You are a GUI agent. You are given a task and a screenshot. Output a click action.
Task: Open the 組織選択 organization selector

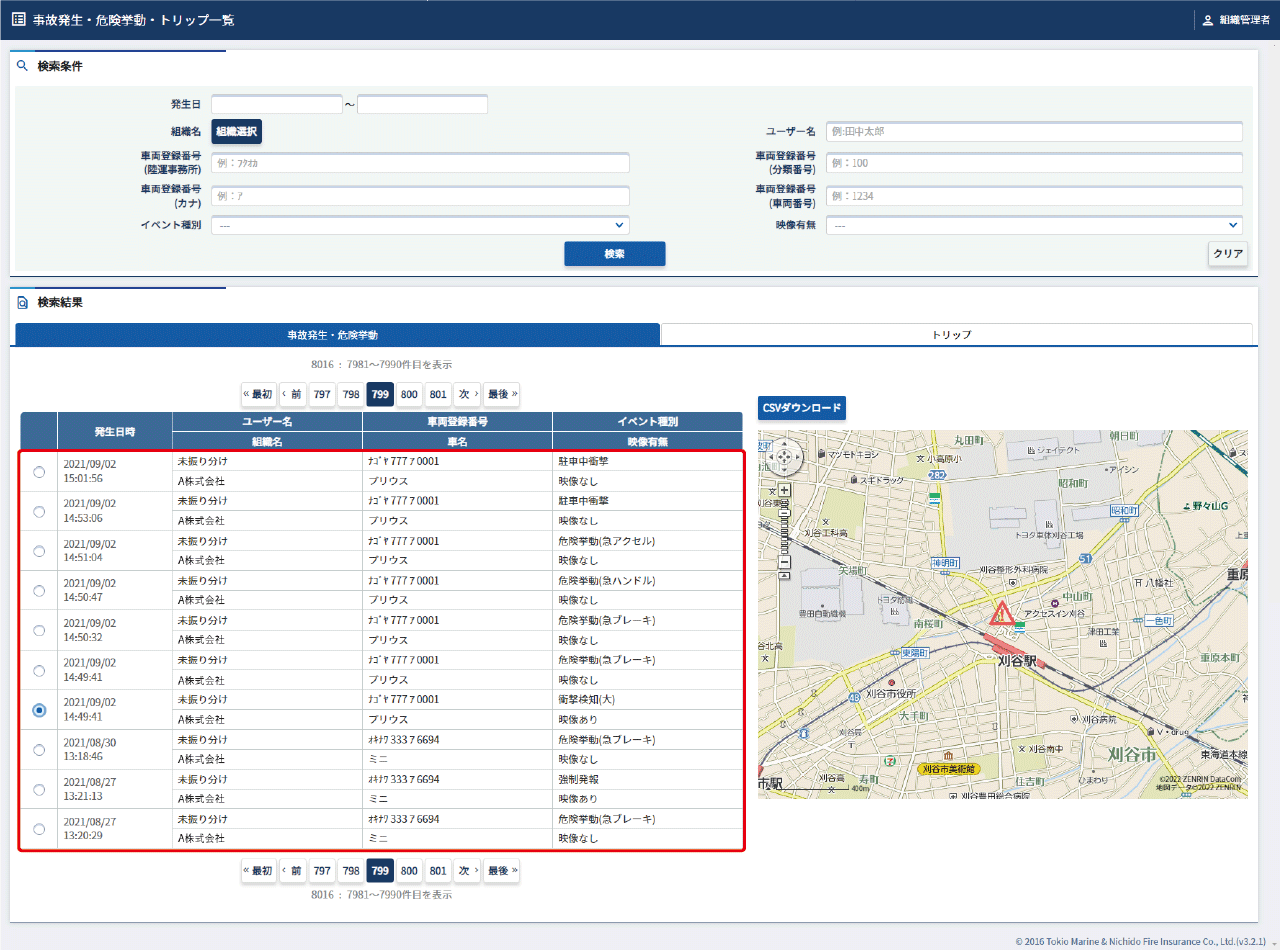[x=236, y=132]
